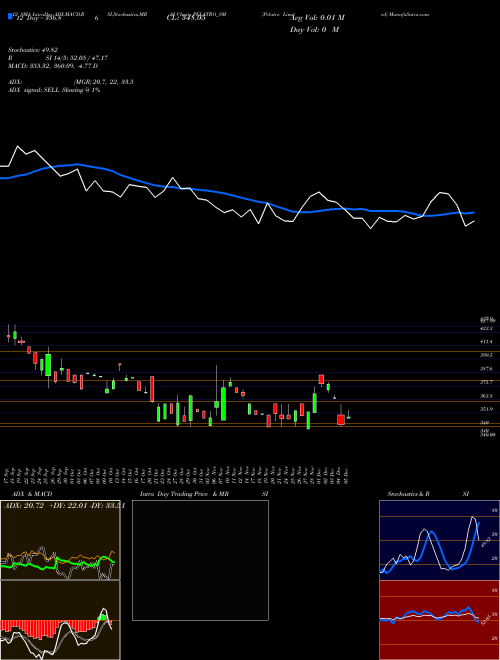Click the '363.8' price axis label
Screen dimensions: 500x660
tap(486, 396)
